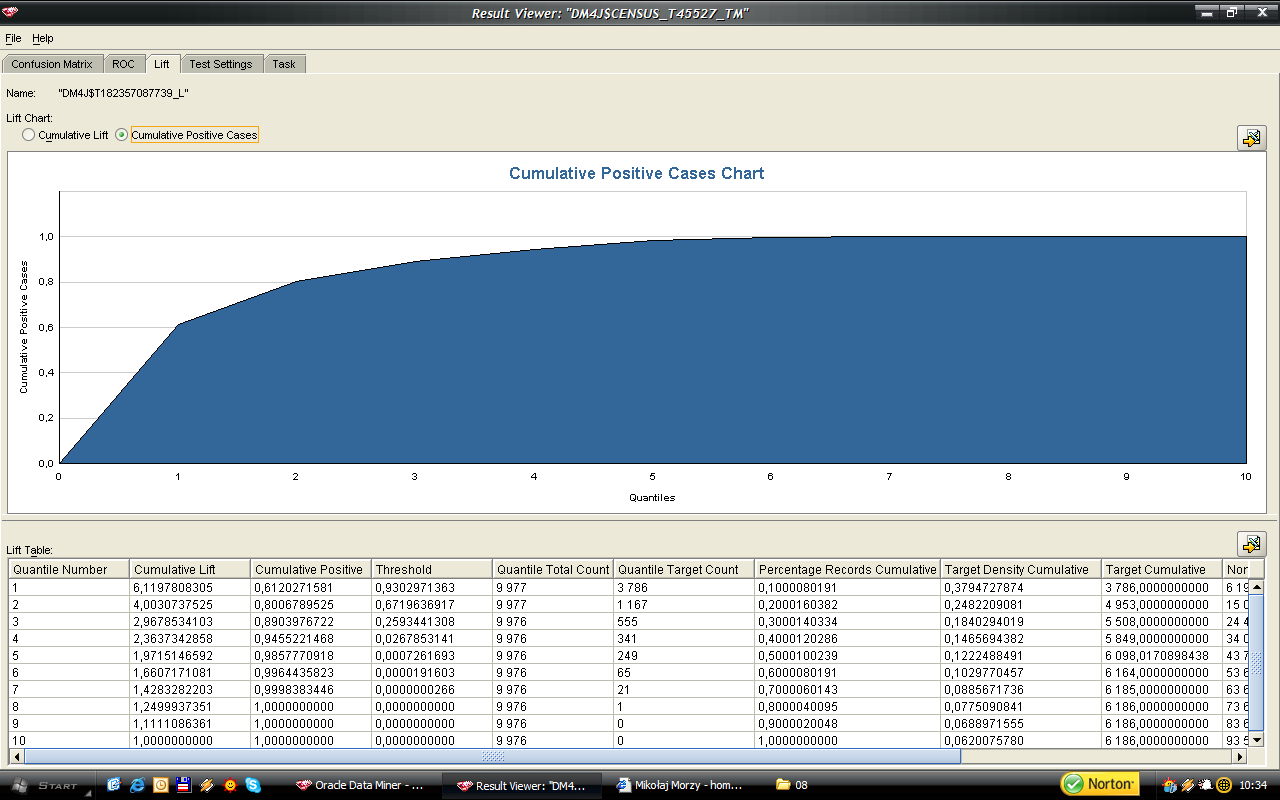Click Target Density Cumulative column header
1280x800 pixels.
point(1021,570)
